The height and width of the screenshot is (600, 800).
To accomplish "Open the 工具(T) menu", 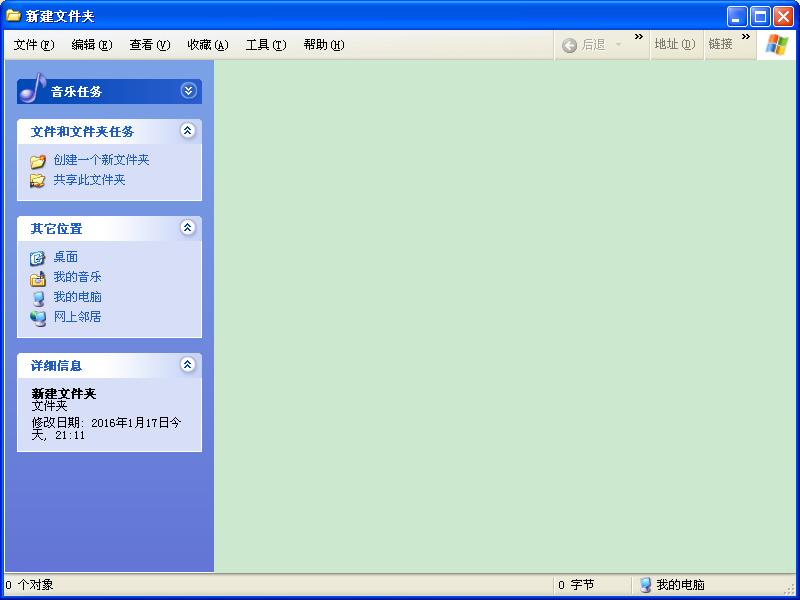I will (265, 45).
